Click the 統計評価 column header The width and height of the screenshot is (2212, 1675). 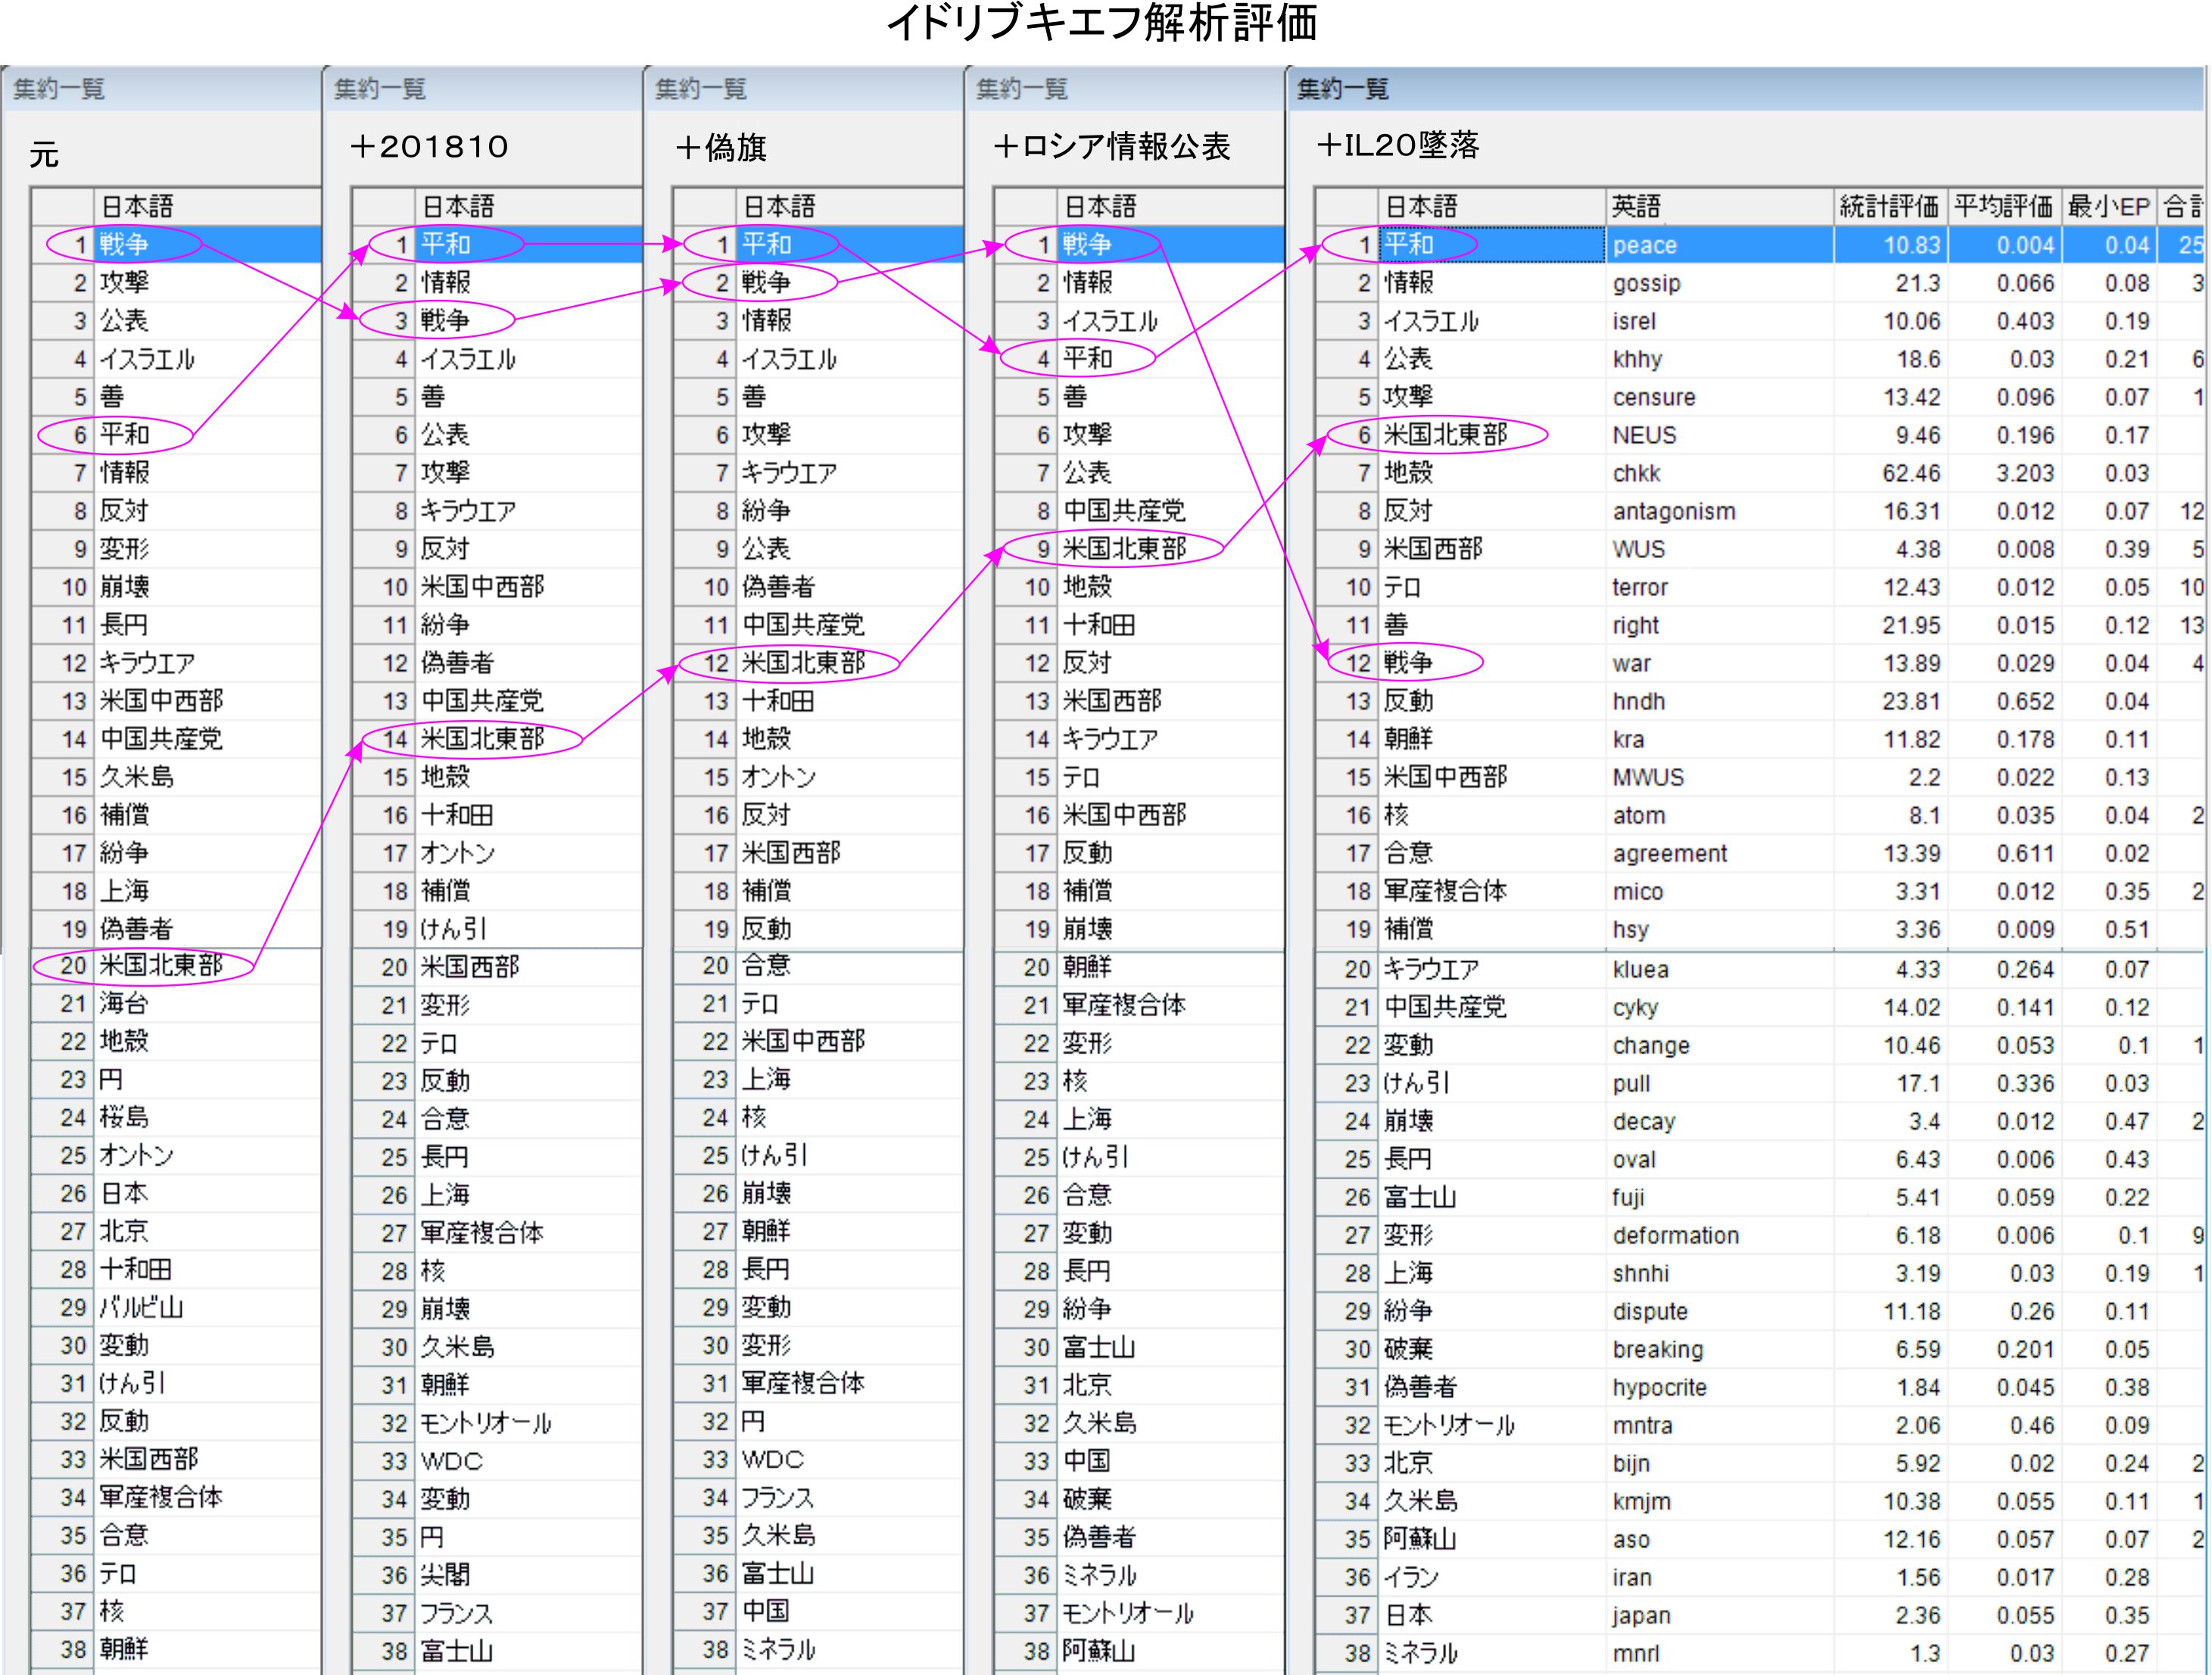pyautogui.click(x=1888, y=206)
